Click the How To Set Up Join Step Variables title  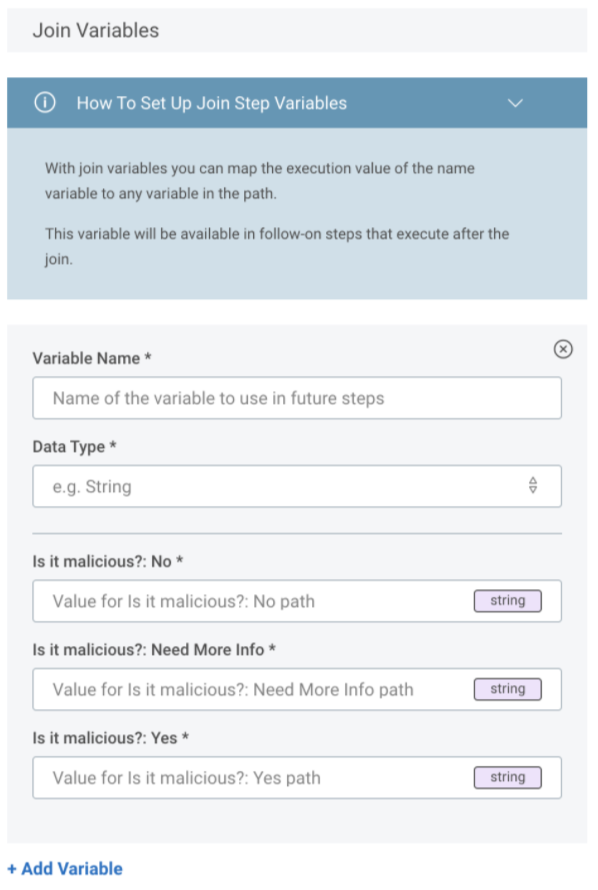point(212,103)
